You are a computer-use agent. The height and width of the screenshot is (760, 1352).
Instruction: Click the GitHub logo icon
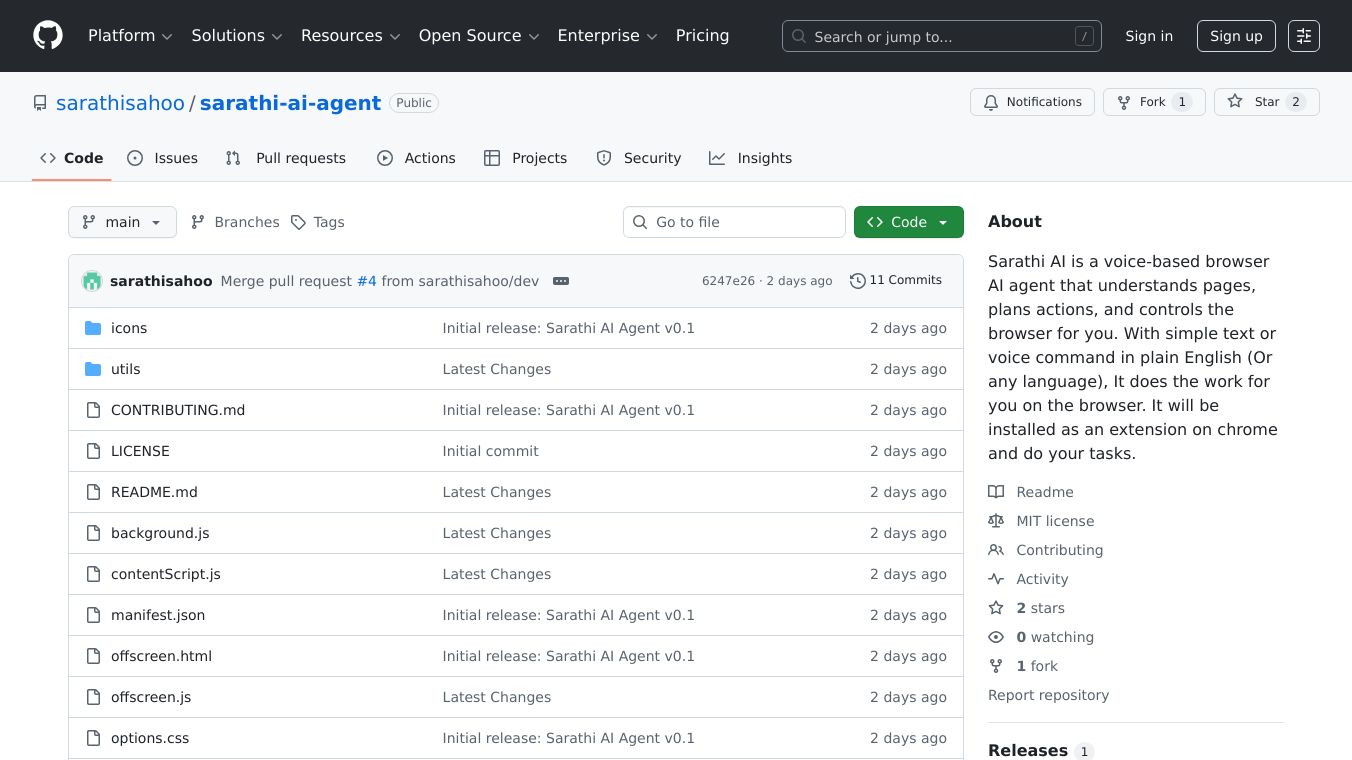pyautogui.click(x=48, y=36)
